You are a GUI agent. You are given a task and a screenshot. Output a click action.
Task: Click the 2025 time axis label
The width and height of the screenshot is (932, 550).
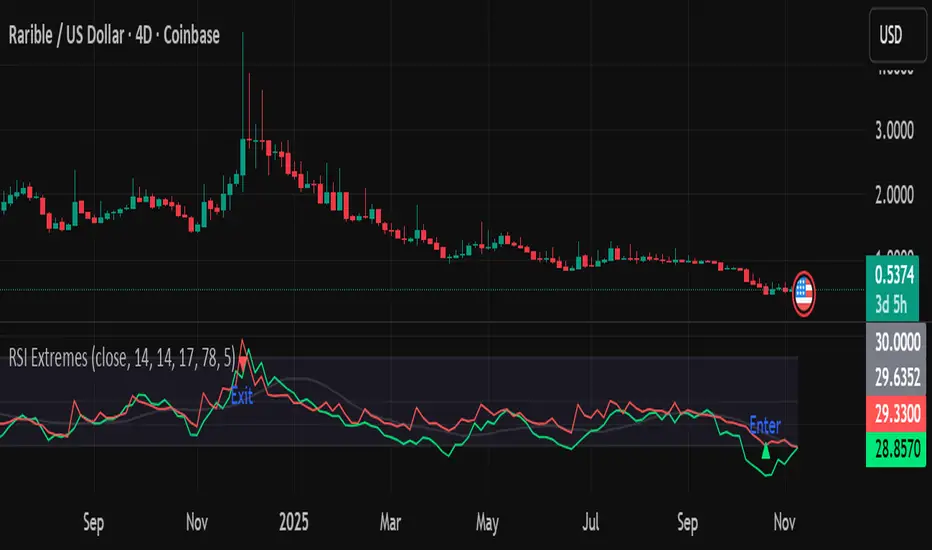pyautogui.click(x=294, y=522)
